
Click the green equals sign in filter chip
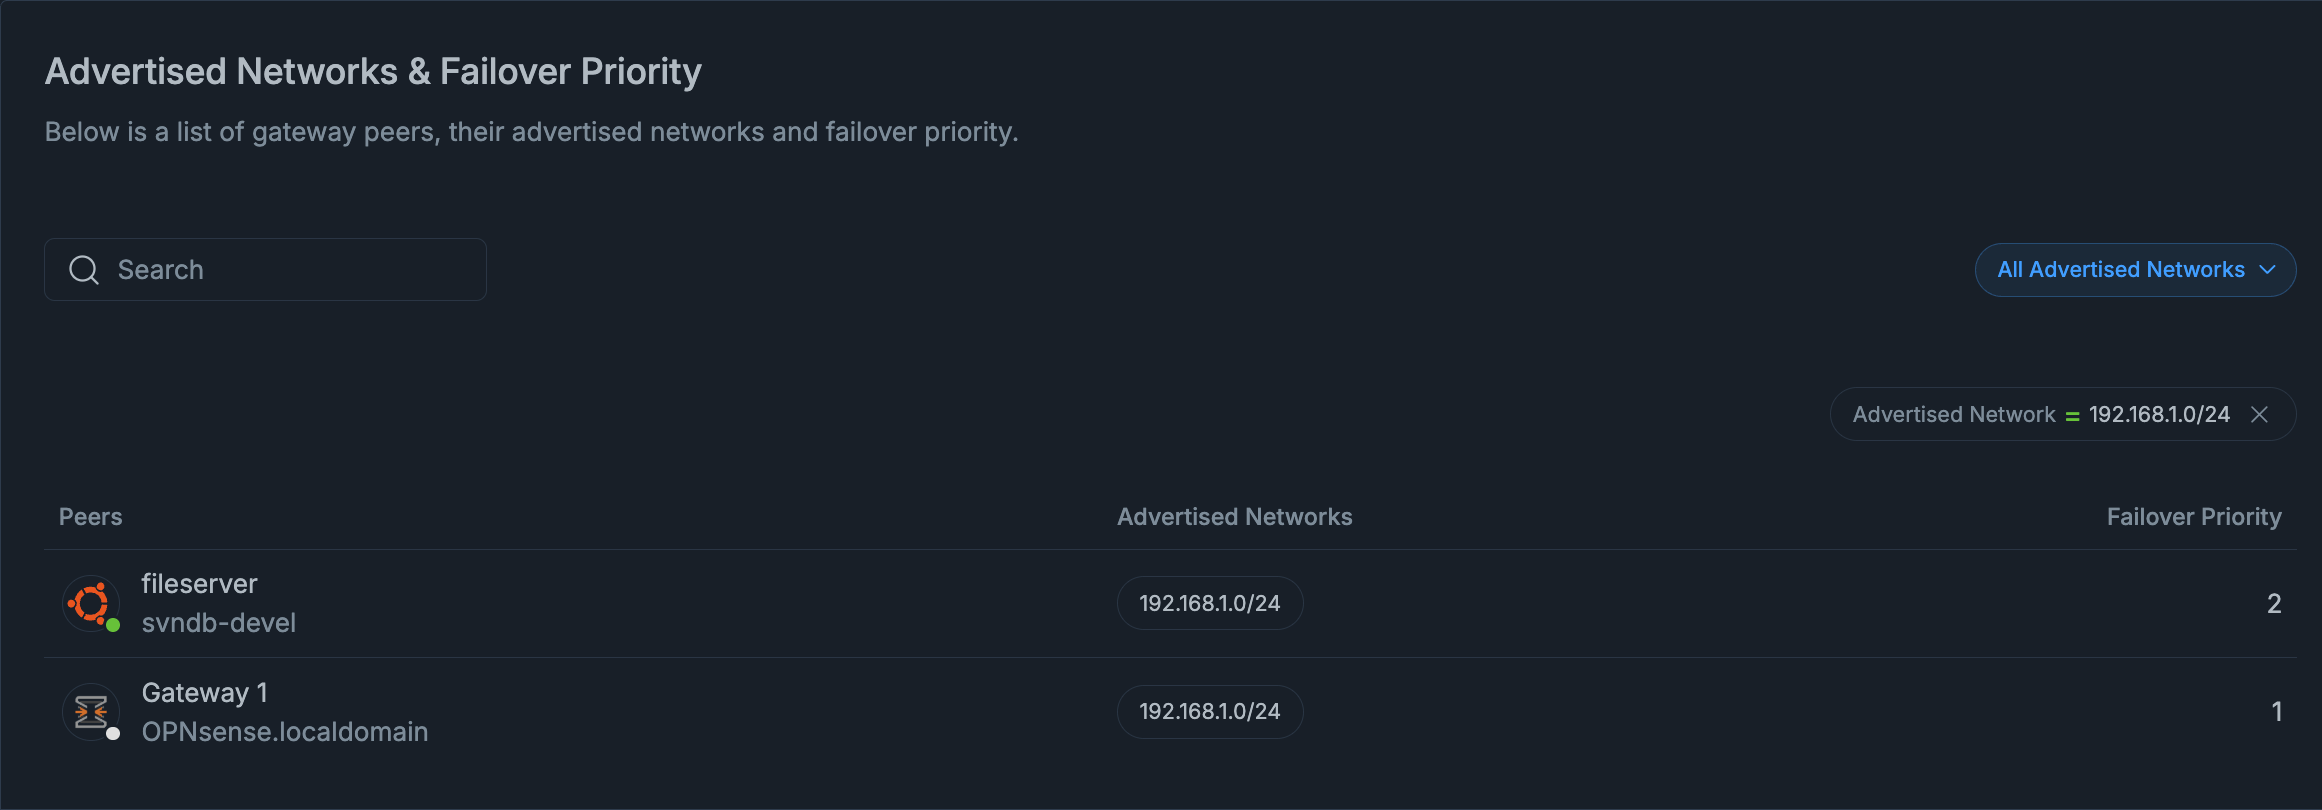[2072, 414]
